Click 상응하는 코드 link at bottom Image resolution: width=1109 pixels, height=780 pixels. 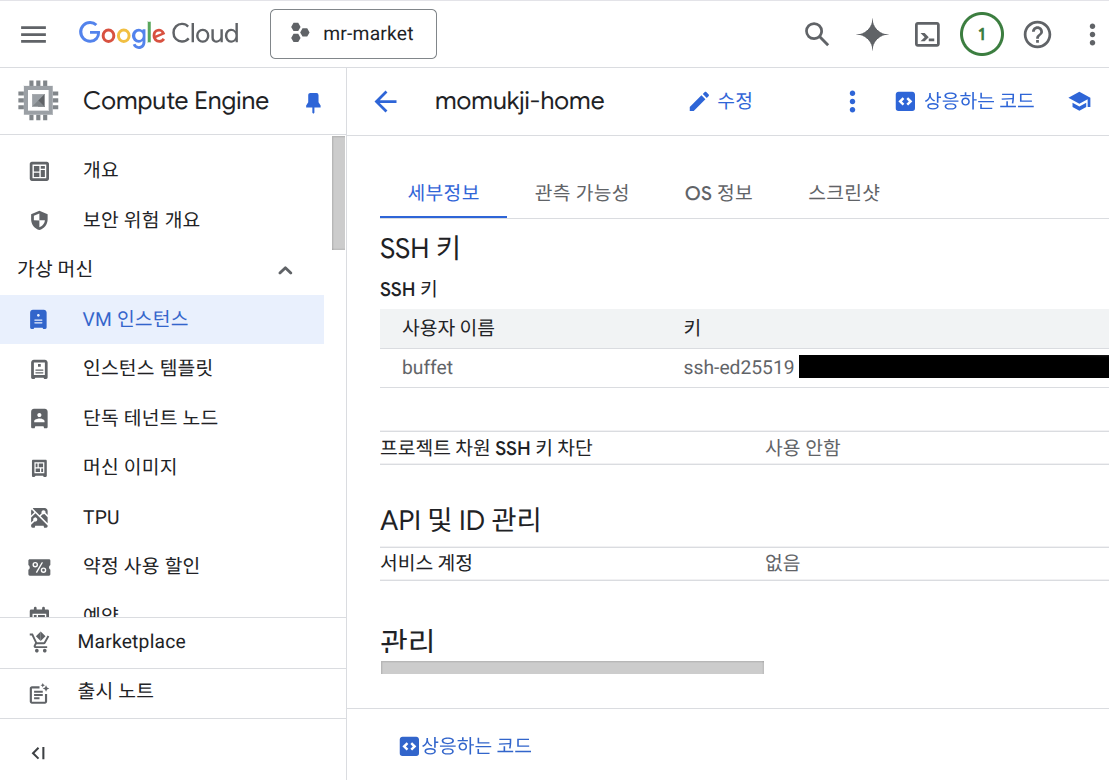[466, 746]
